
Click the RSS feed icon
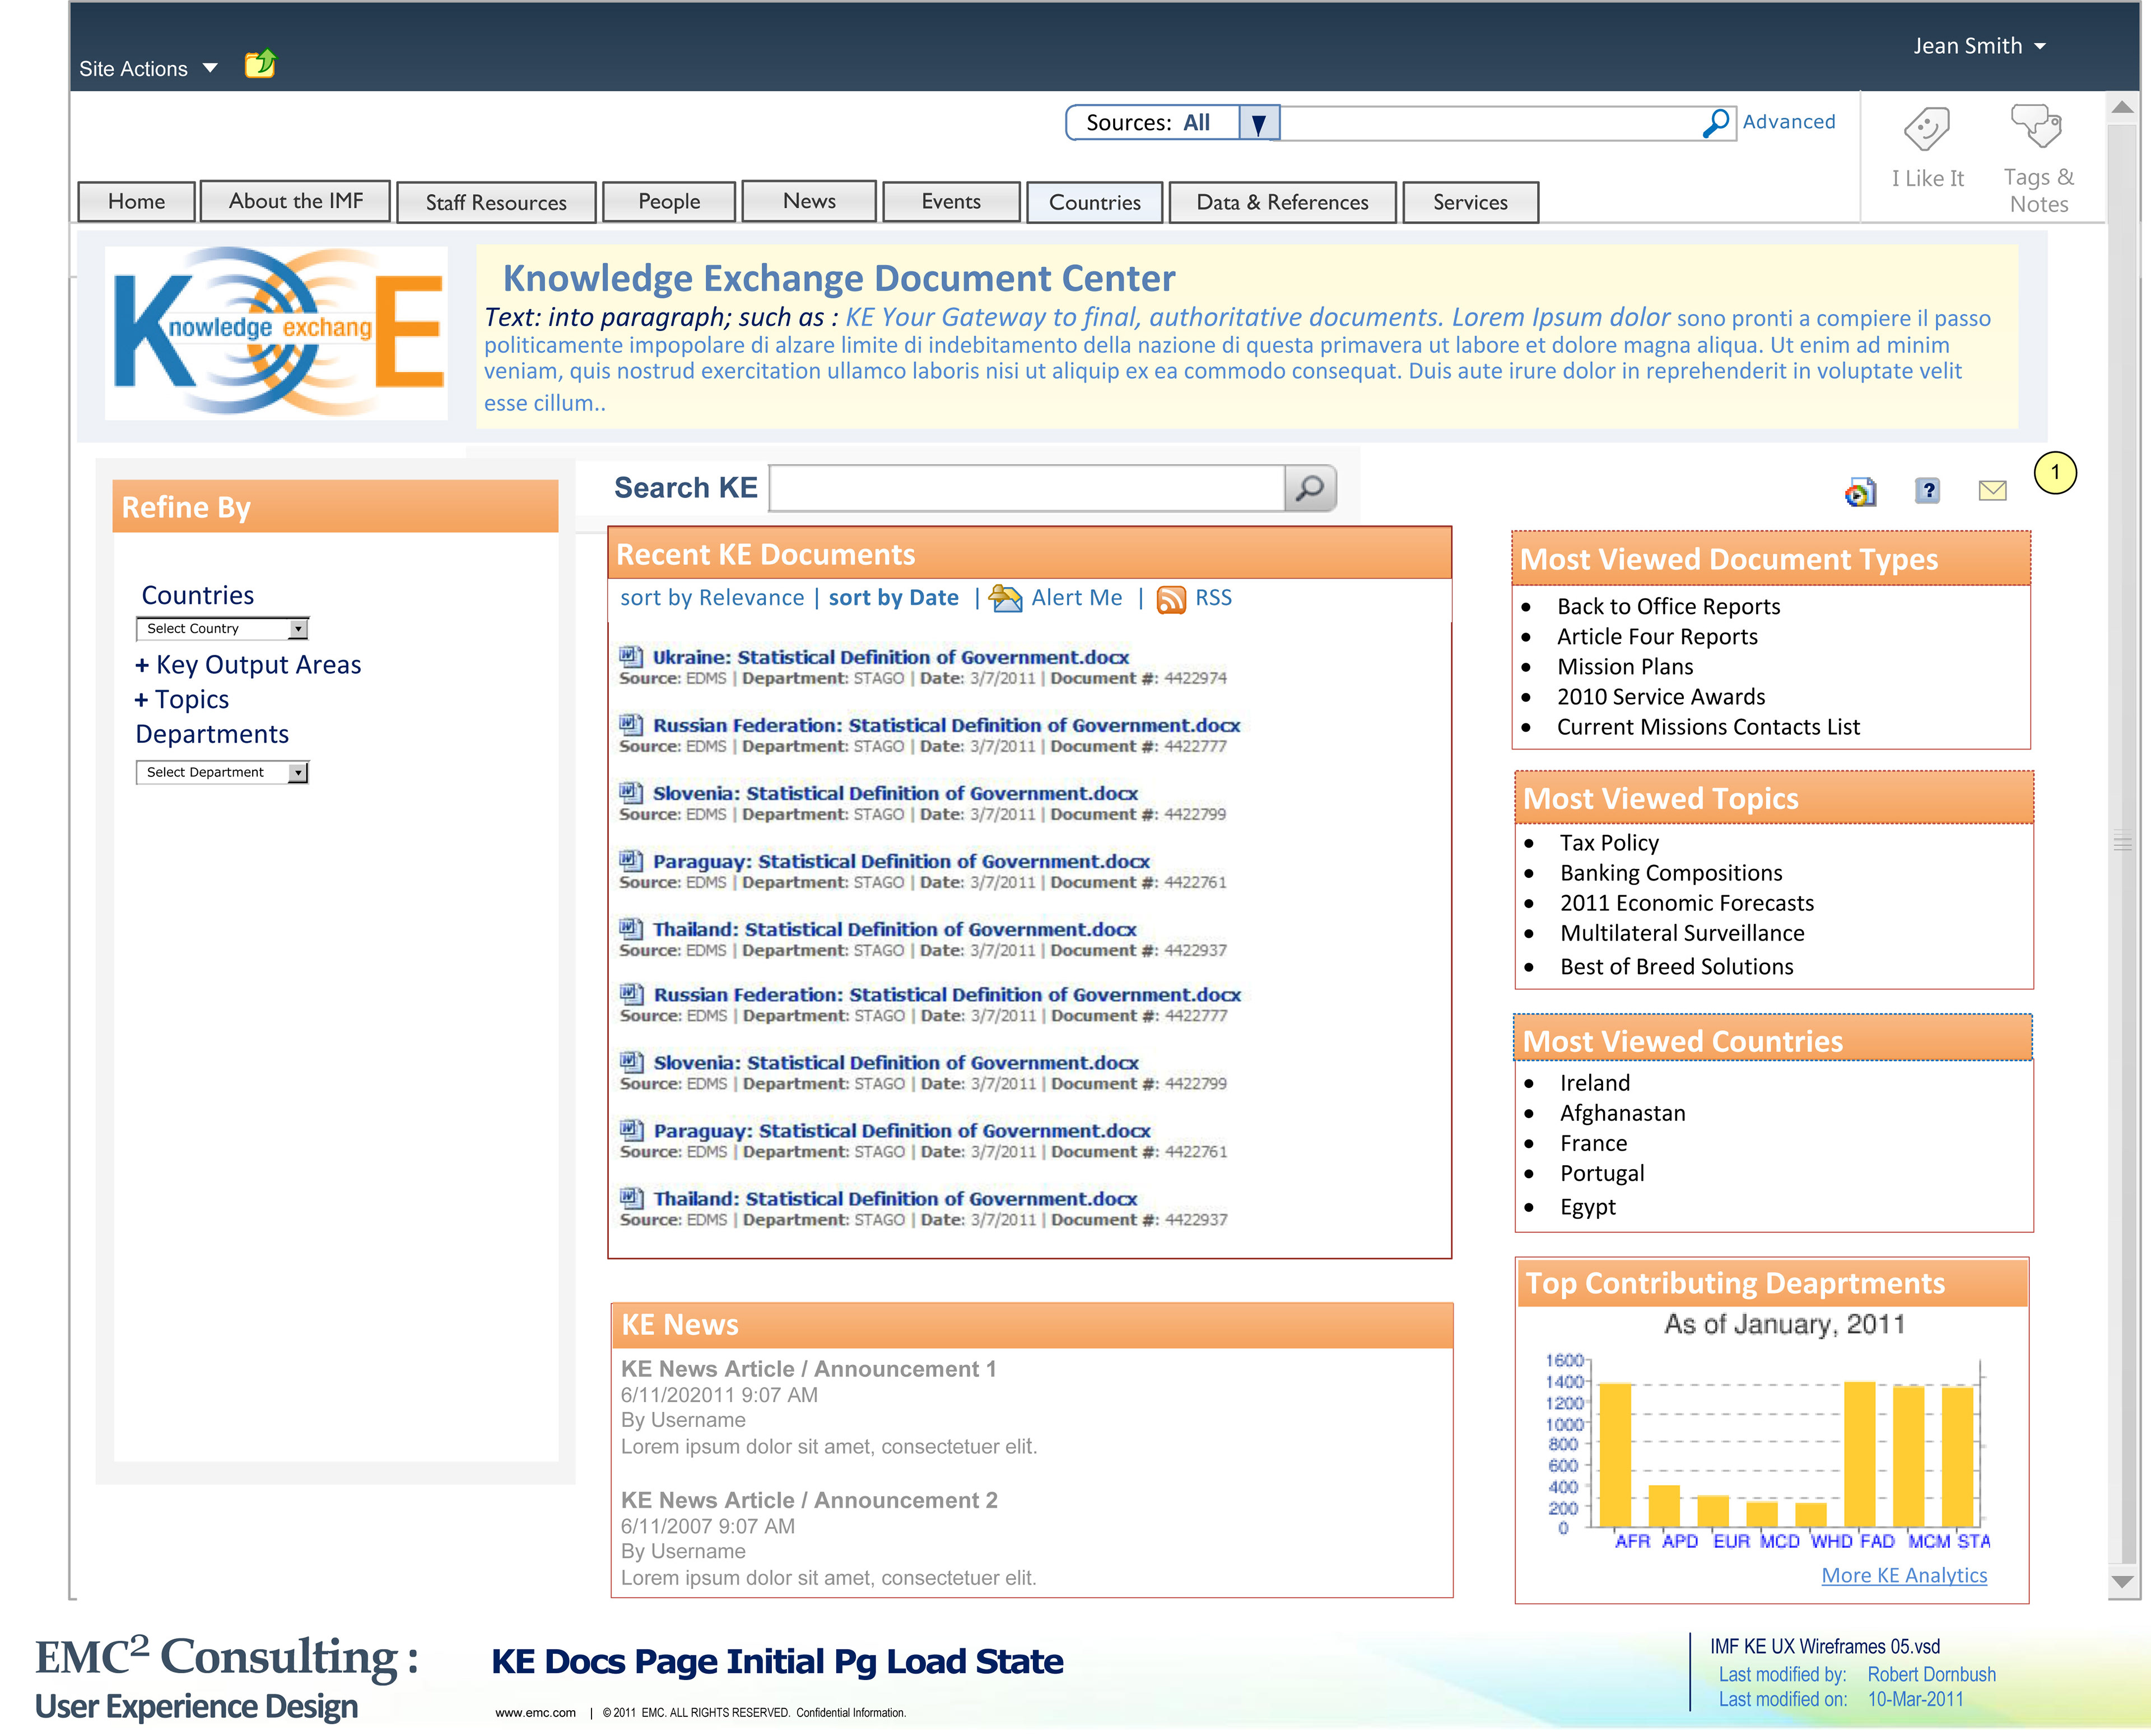[x=1170, y=599]
